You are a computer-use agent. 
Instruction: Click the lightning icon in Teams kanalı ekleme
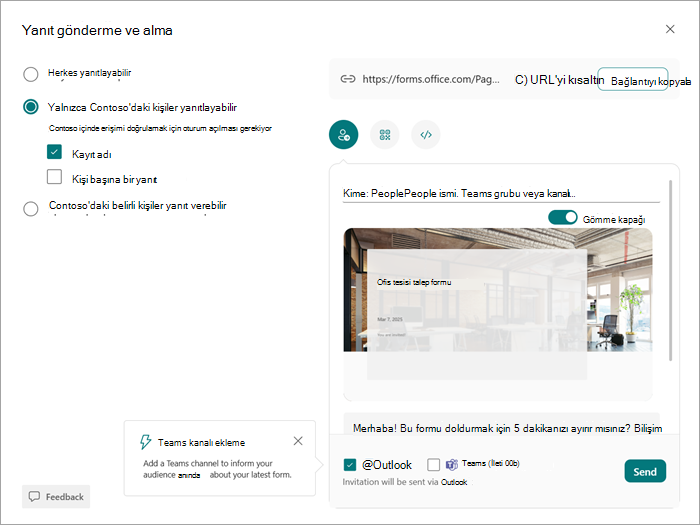coord(146,442)
